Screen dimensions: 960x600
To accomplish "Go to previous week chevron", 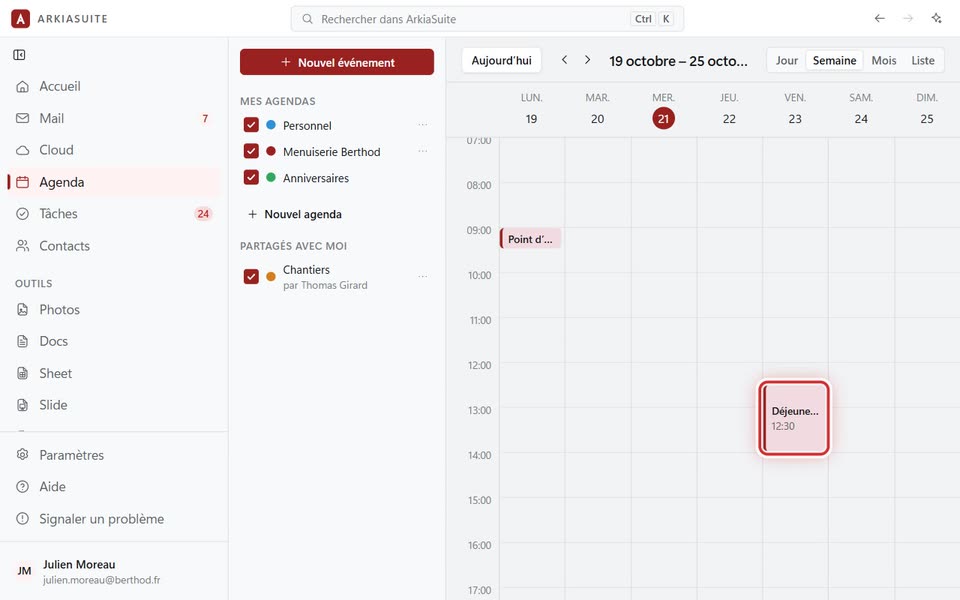I will coord(564,60).
